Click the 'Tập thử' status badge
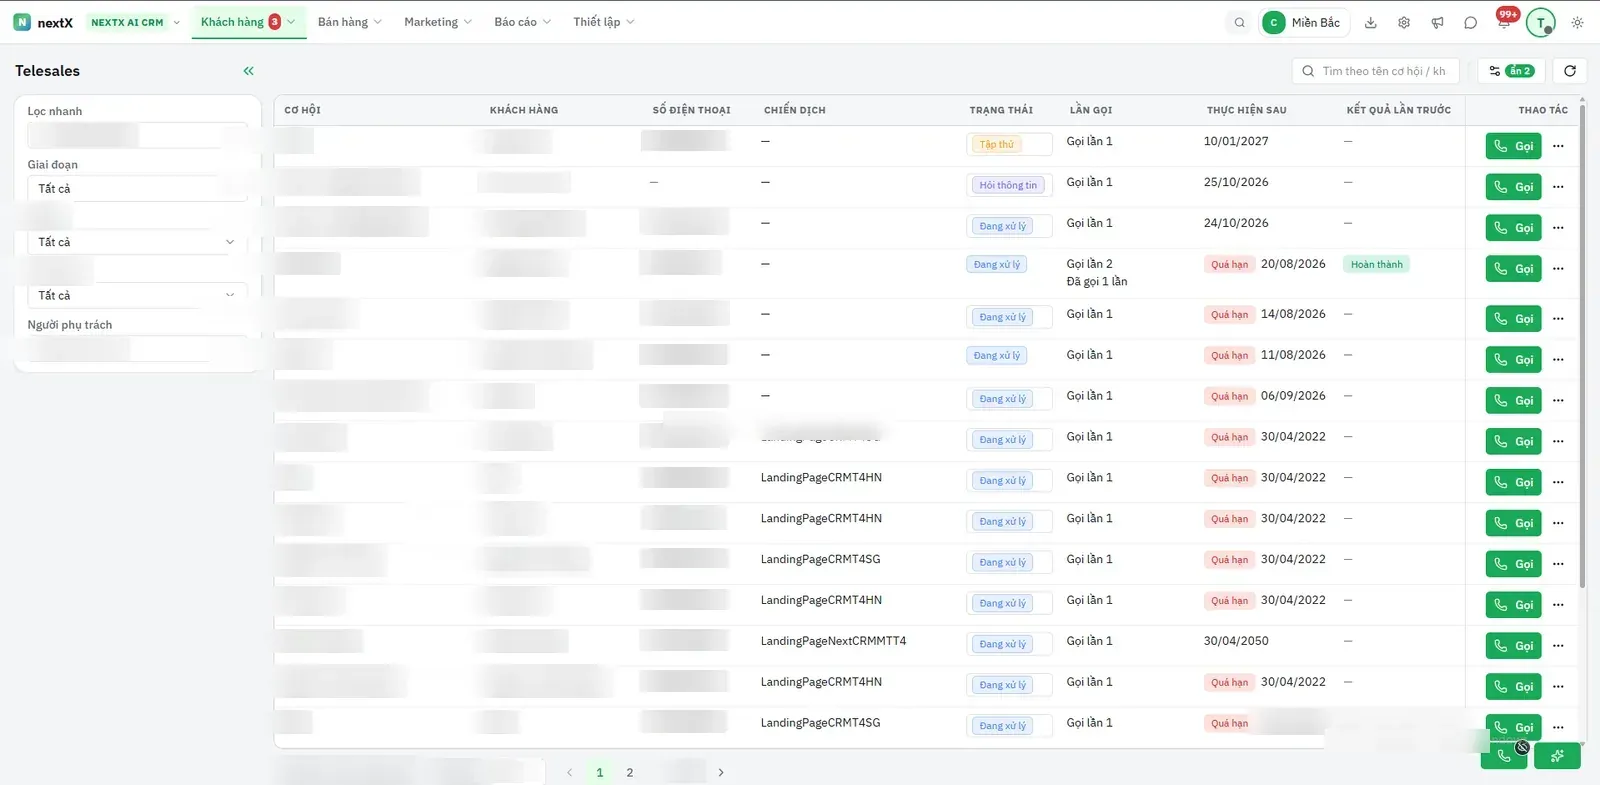This screenshot has height=785, width=1600. click(996, 145)
